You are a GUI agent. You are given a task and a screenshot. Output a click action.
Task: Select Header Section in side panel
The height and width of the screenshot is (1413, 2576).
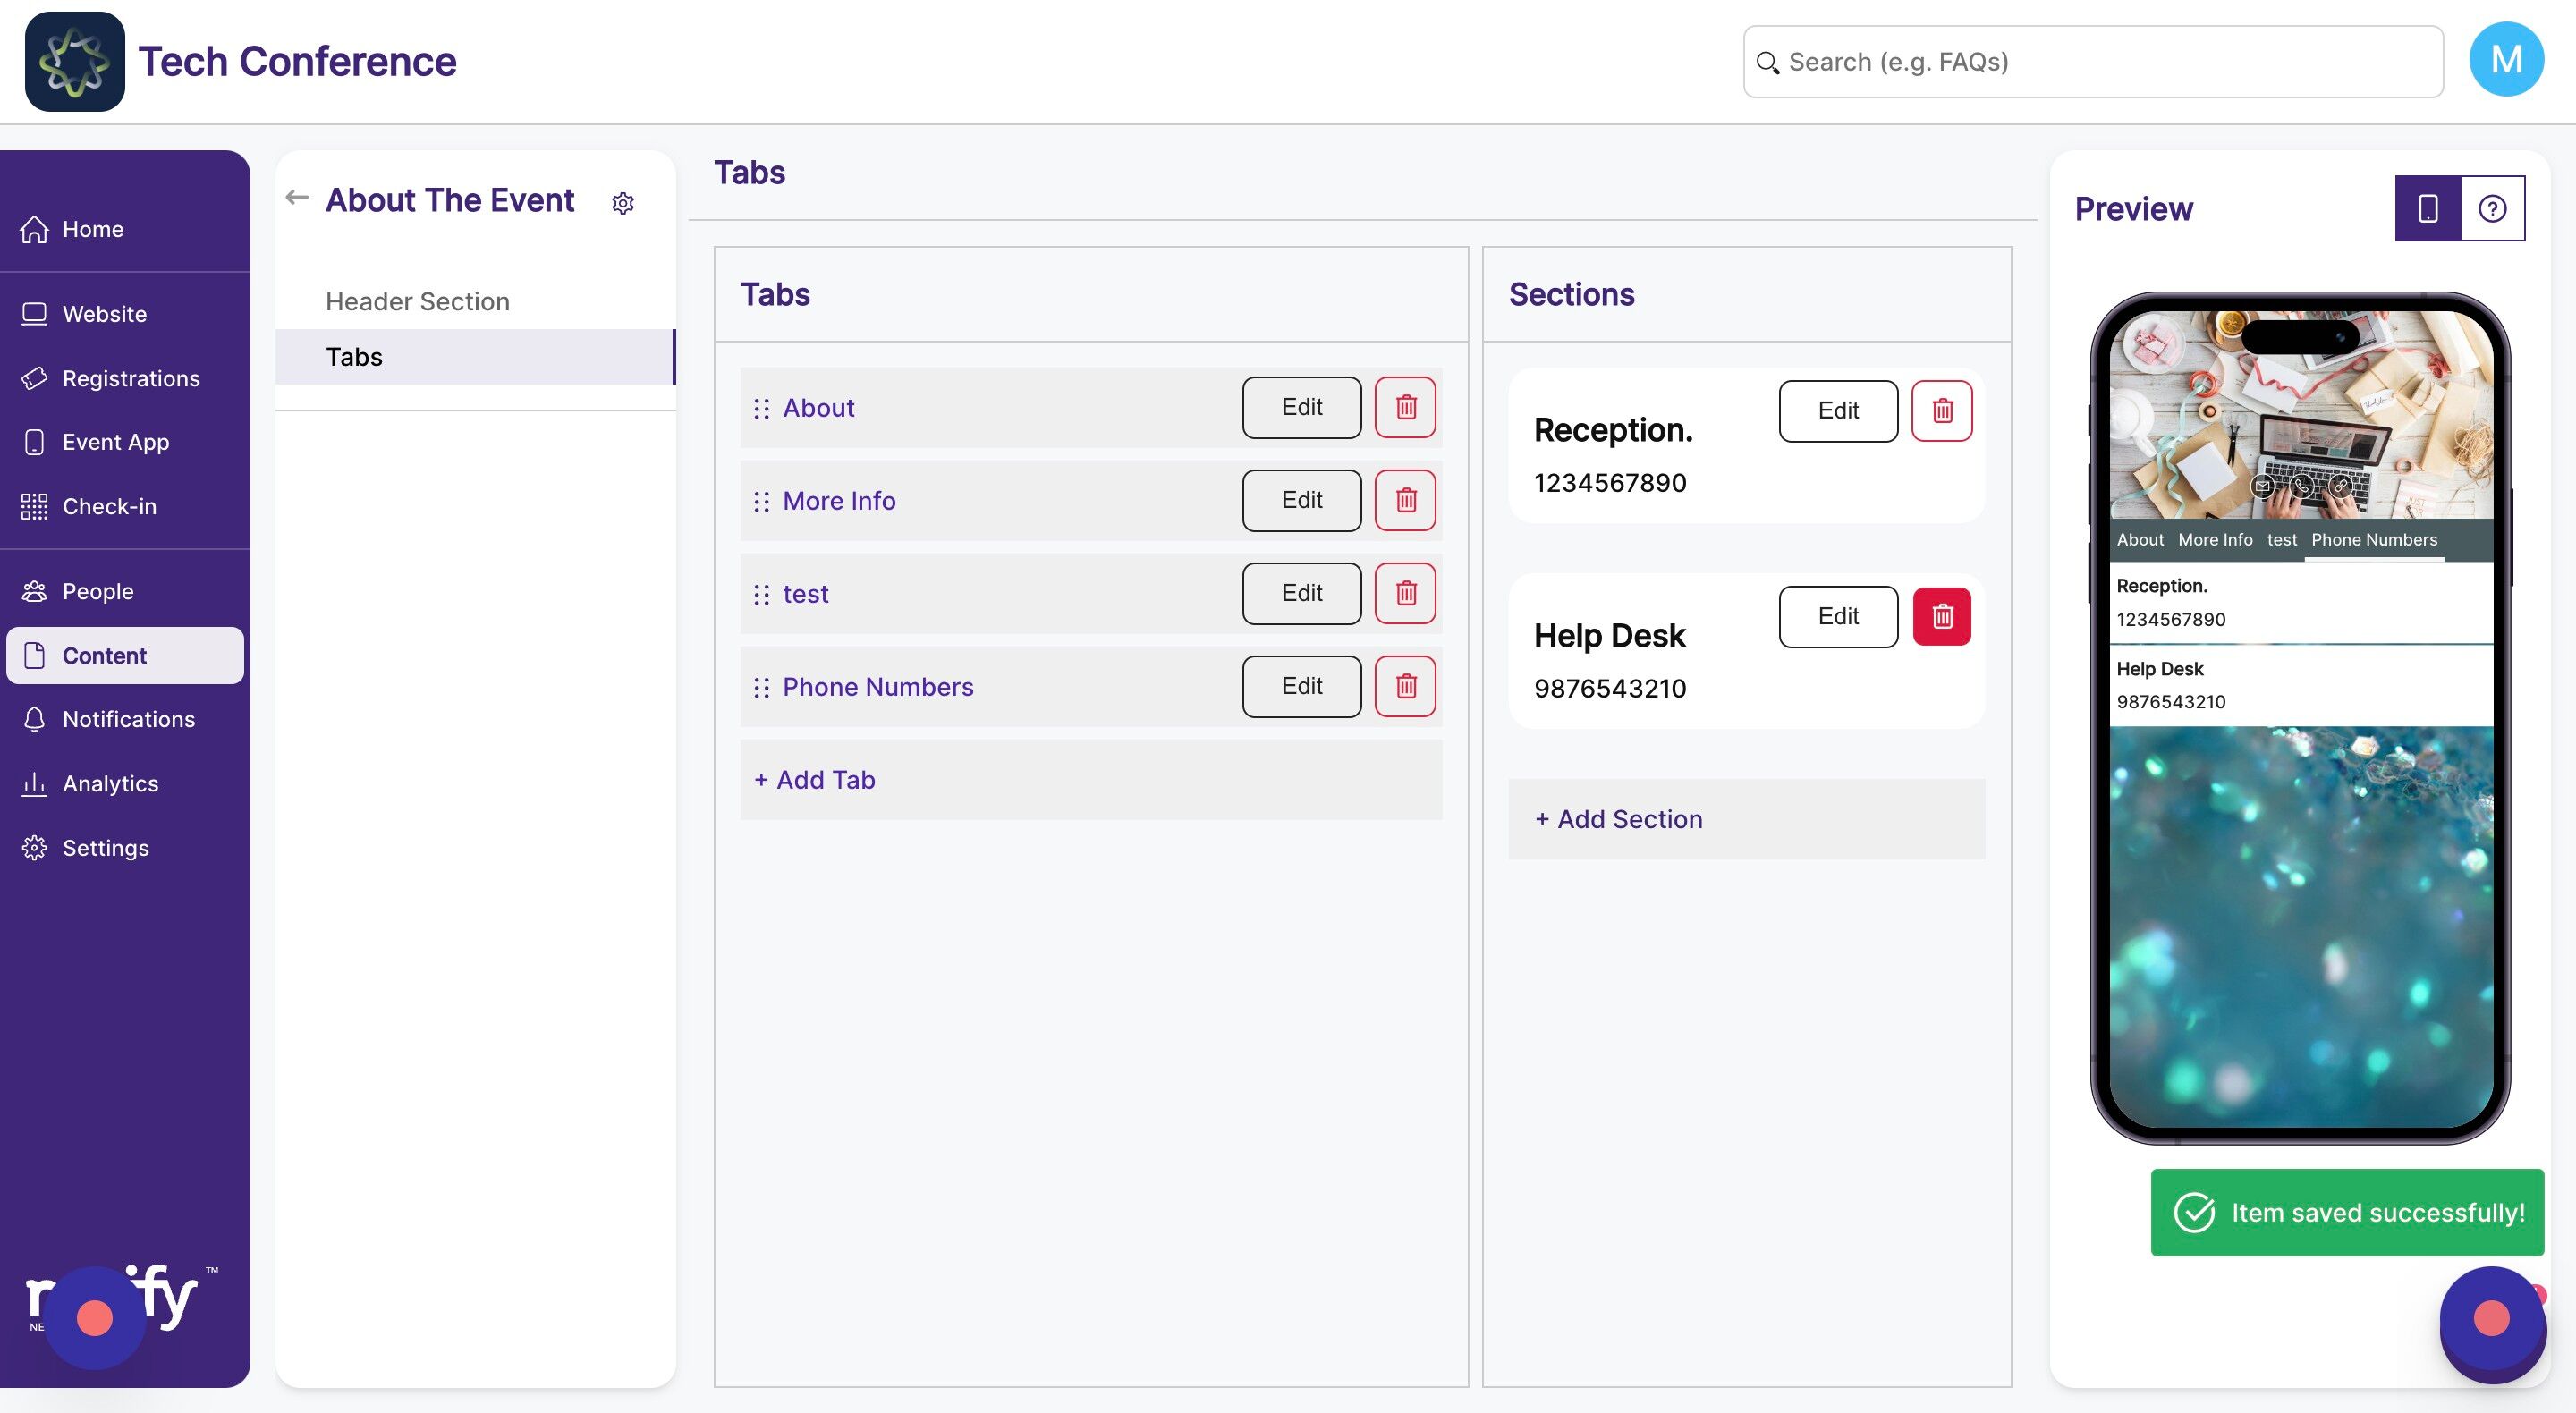417,301
